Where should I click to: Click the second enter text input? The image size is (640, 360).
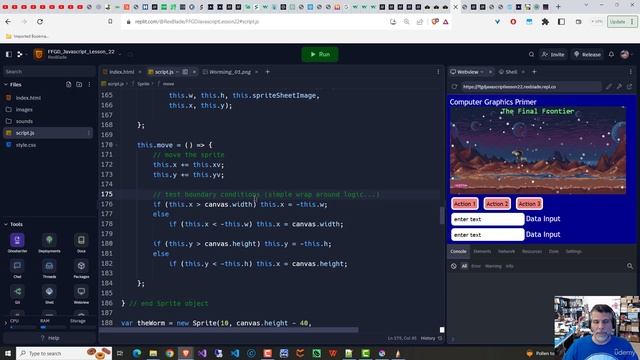point(487,235)
